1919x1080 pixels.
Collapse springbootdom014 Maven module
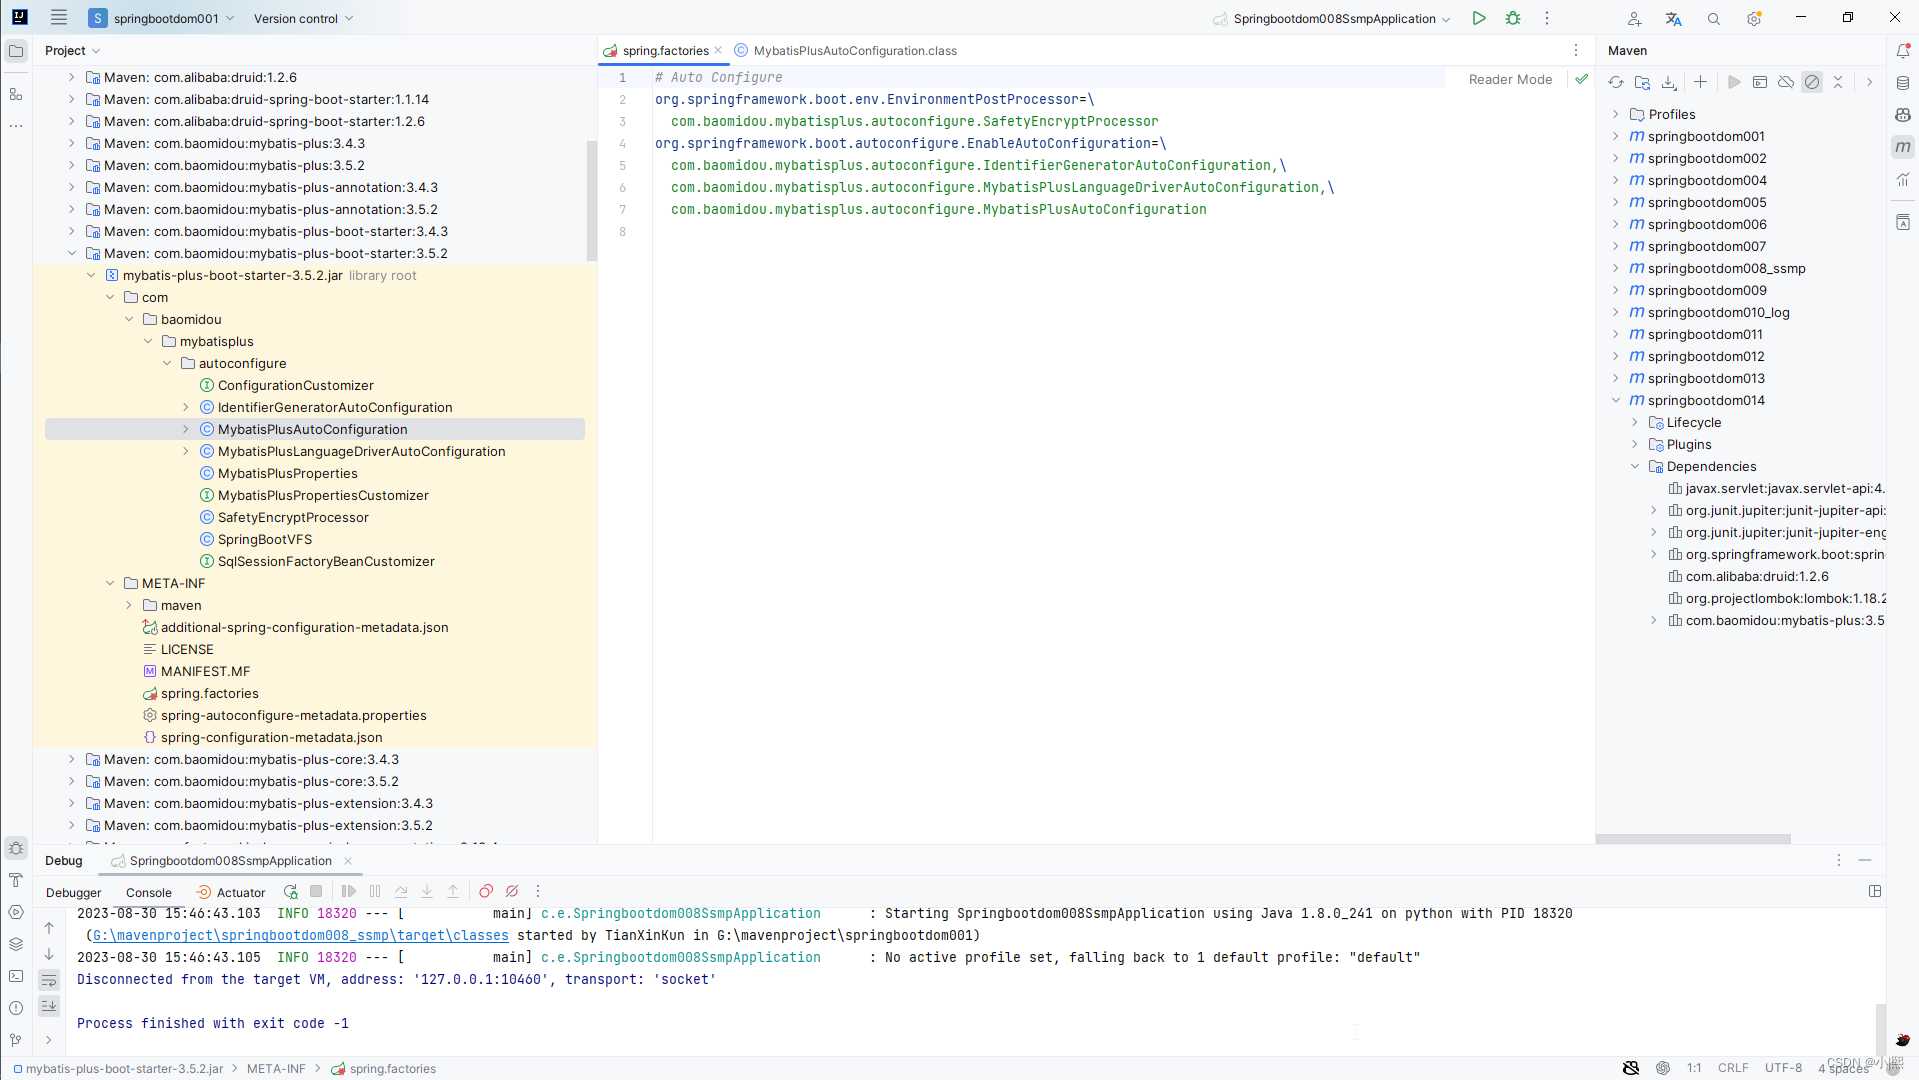click(x=1616, y=400)
